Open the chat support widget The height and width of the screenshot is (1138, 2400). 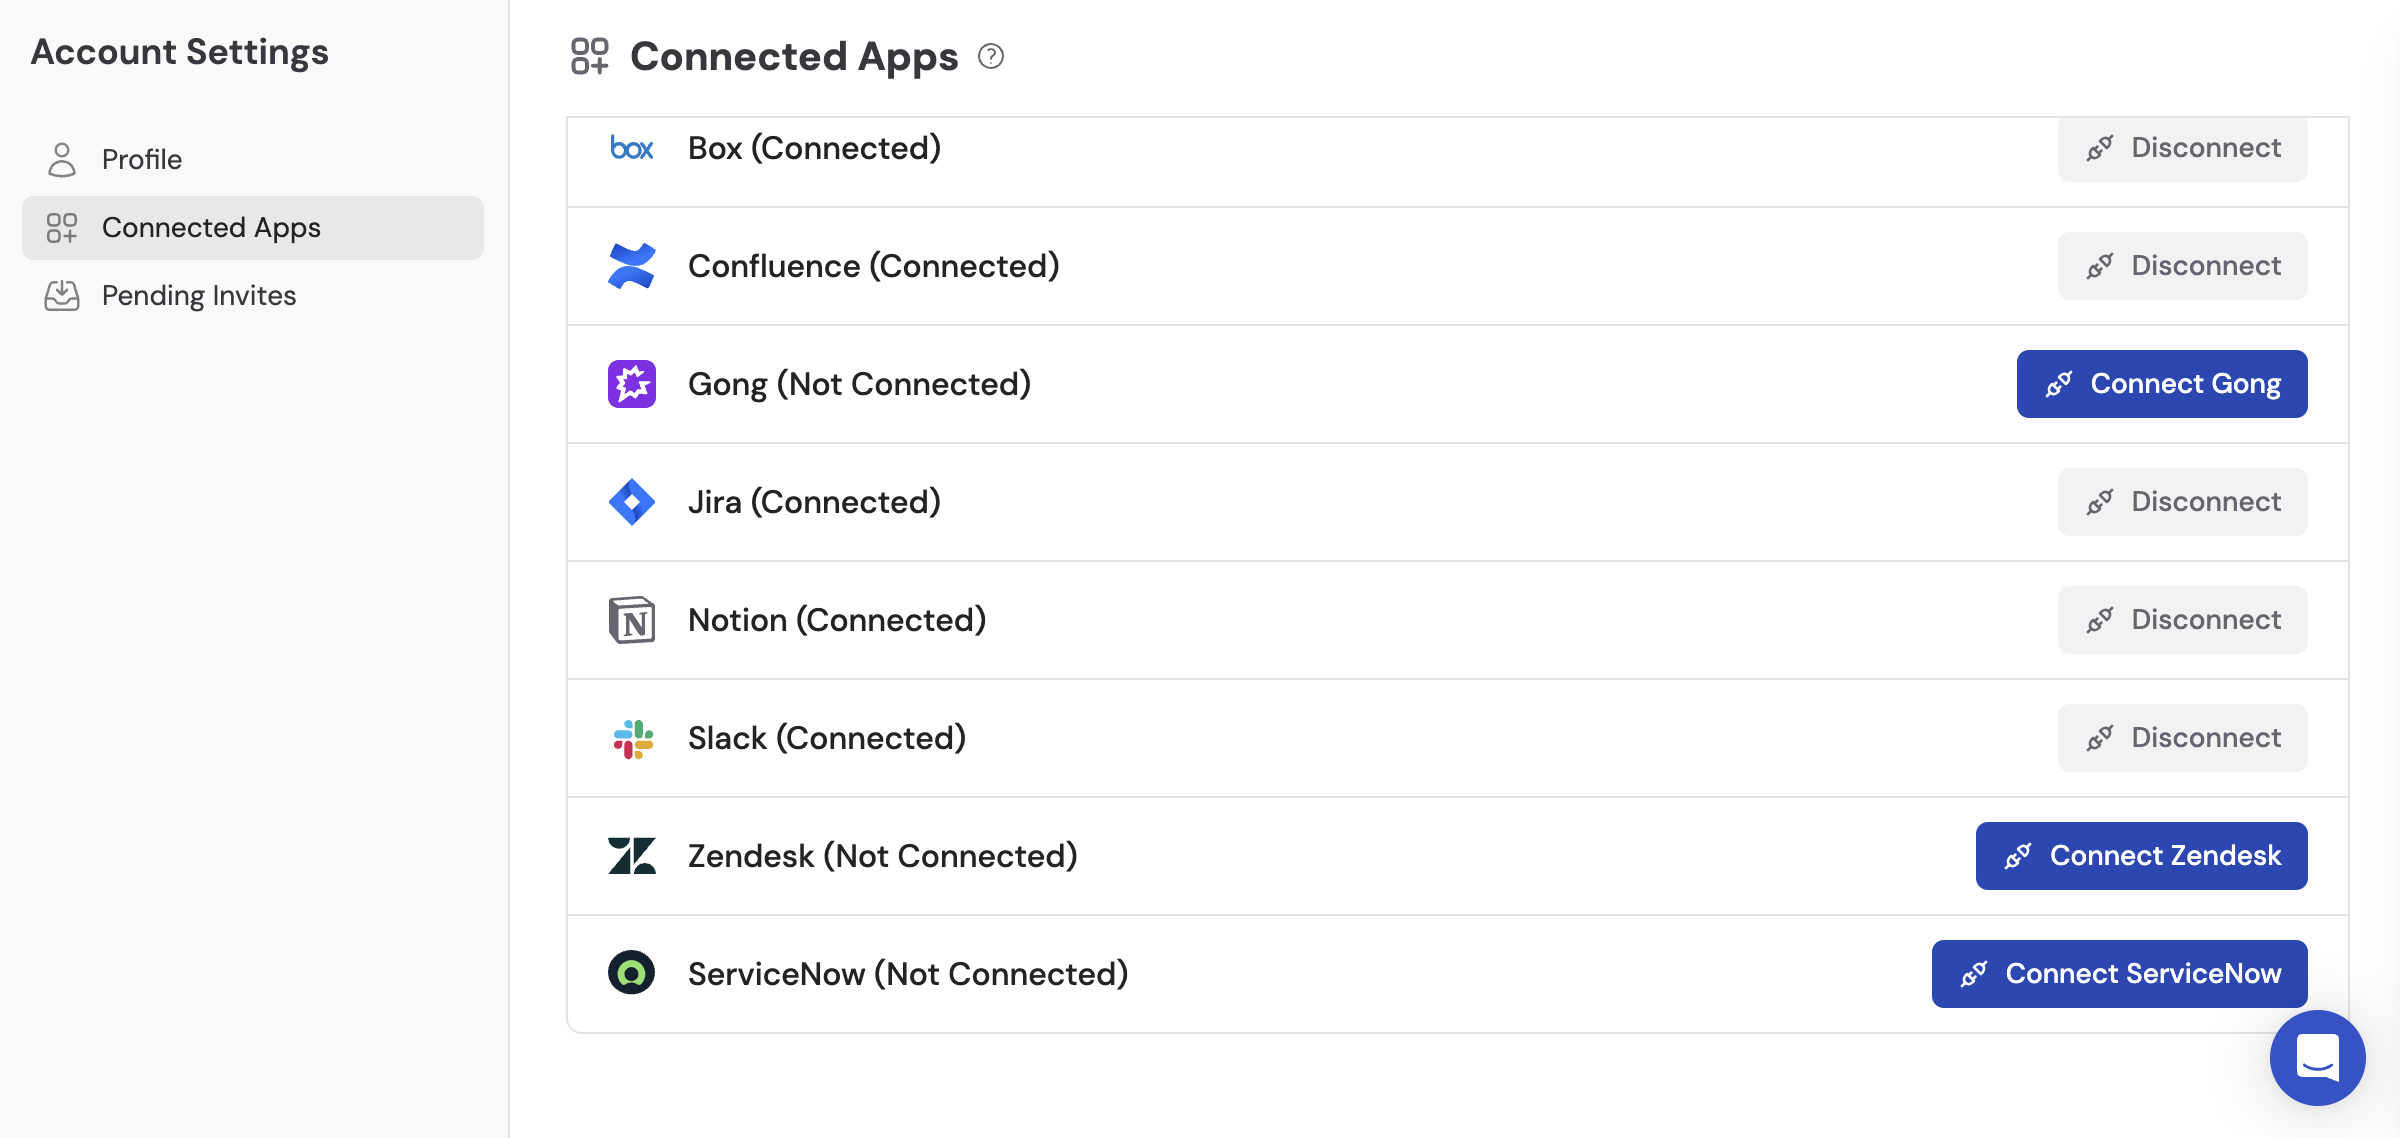[2317, 1057]
